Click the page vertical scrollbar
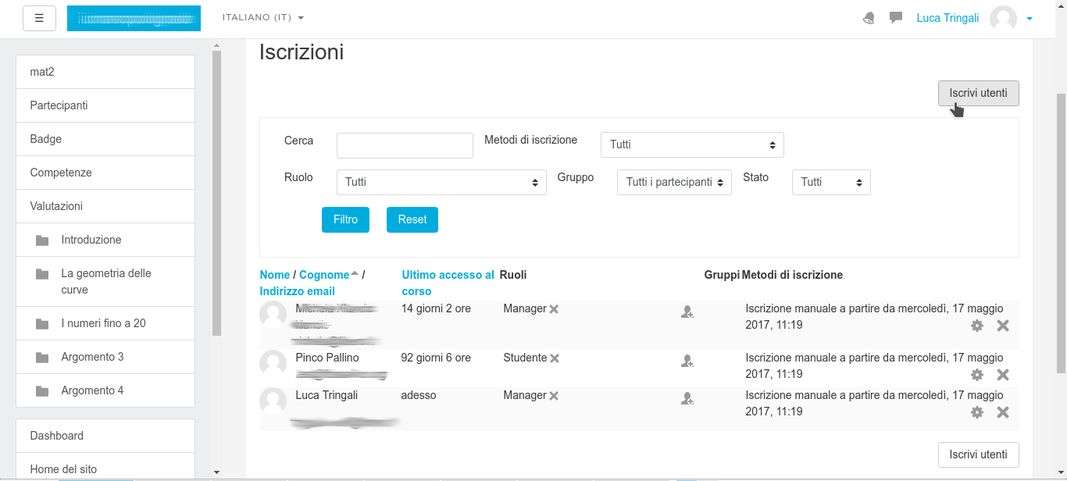Screen dimensions: 1067x481 [x=1061, y=233]
